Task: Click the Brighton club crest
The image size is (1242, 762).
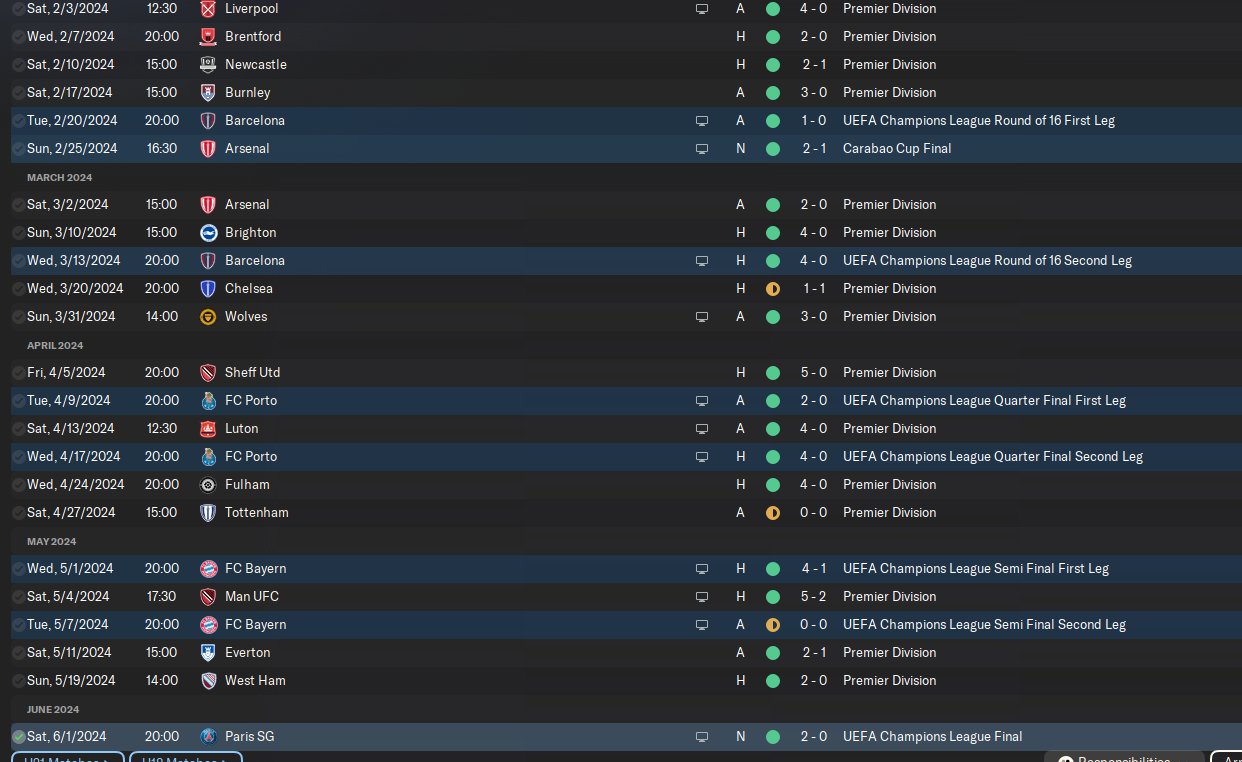Action: point(208,232)
